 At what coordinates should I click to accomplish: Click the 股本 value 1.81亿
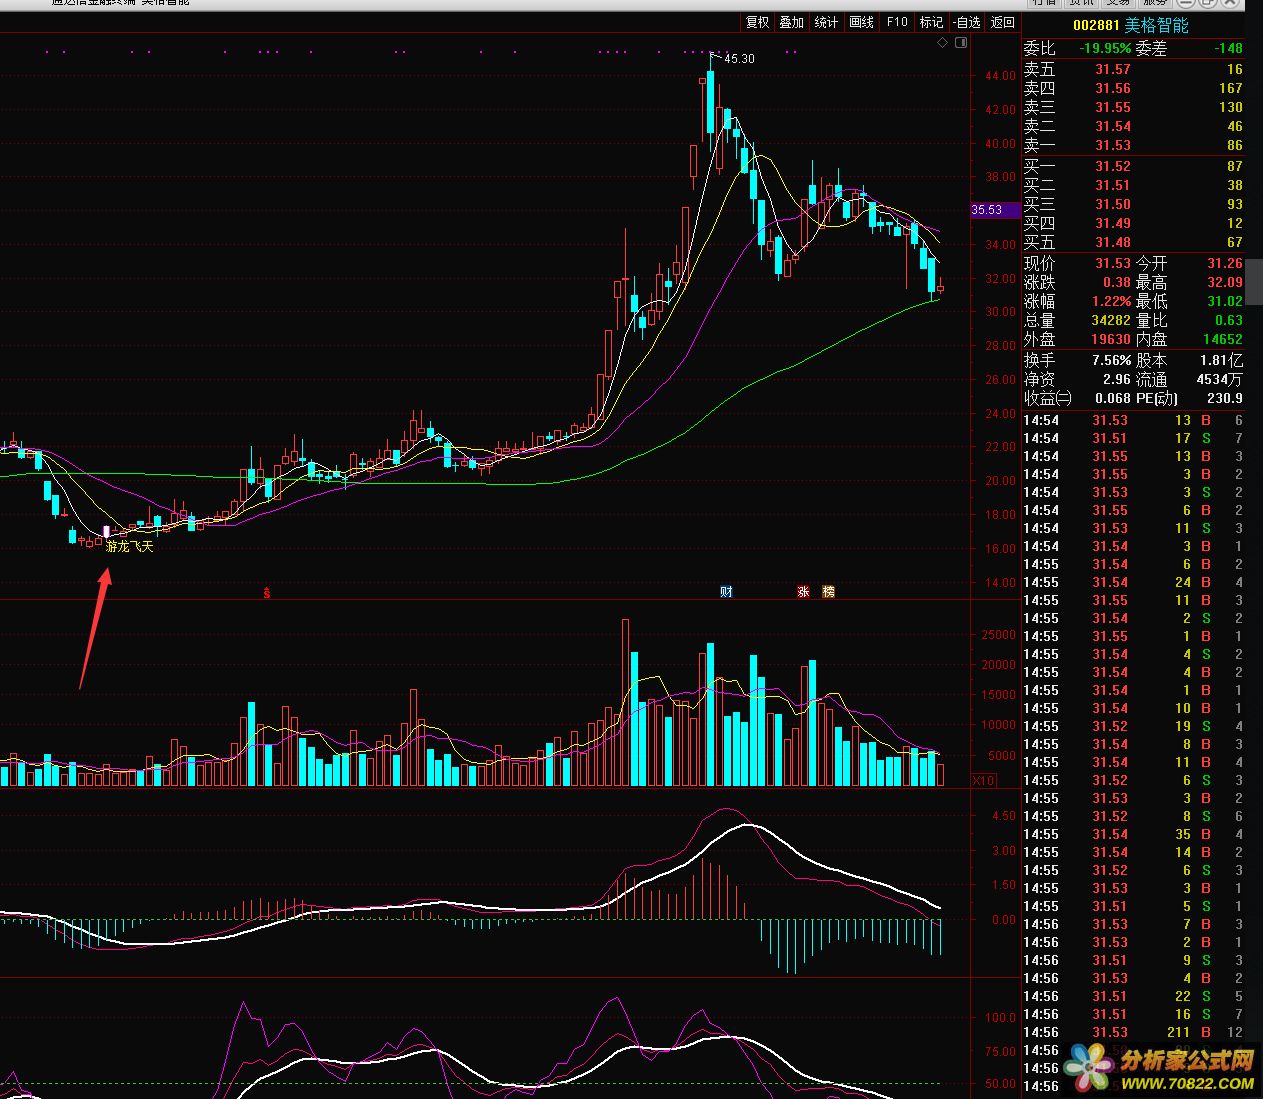click(1221, 360)
